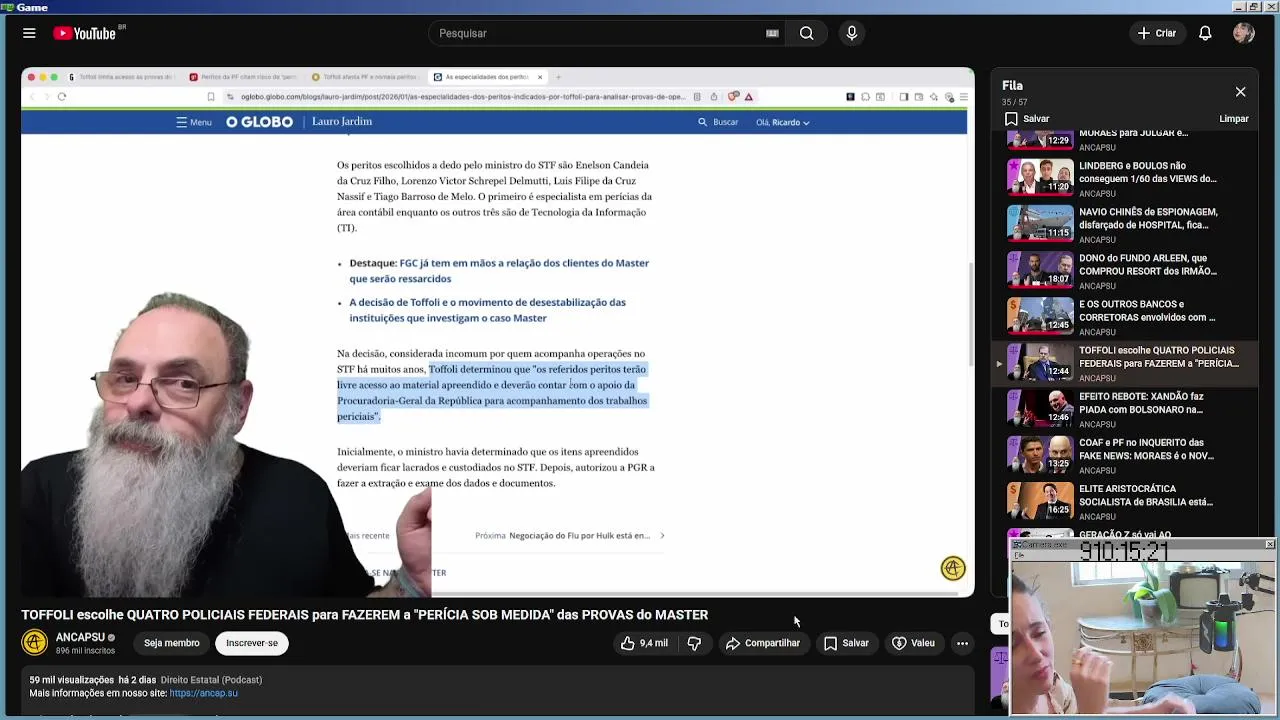Image resolution: width=1280 pixels, height=720 pixels.
Task: Click the Seja membro button
Action: pyautogui.click(x=171, y=643)
